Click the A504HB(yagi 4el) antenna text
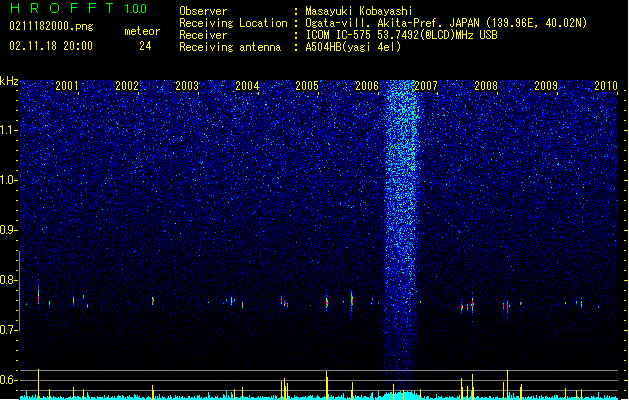 point(353,47)
